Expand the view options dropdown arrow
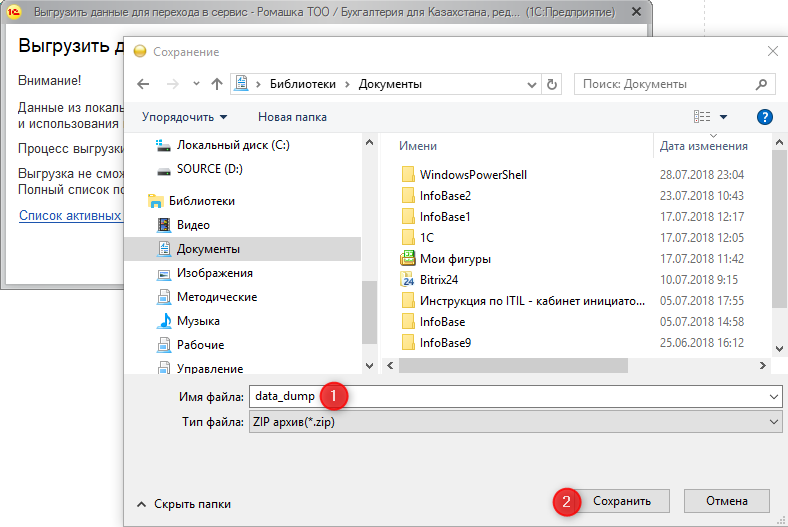Image resolution: width=788 pixels, height=527 pixels. (x=724, y=117)
